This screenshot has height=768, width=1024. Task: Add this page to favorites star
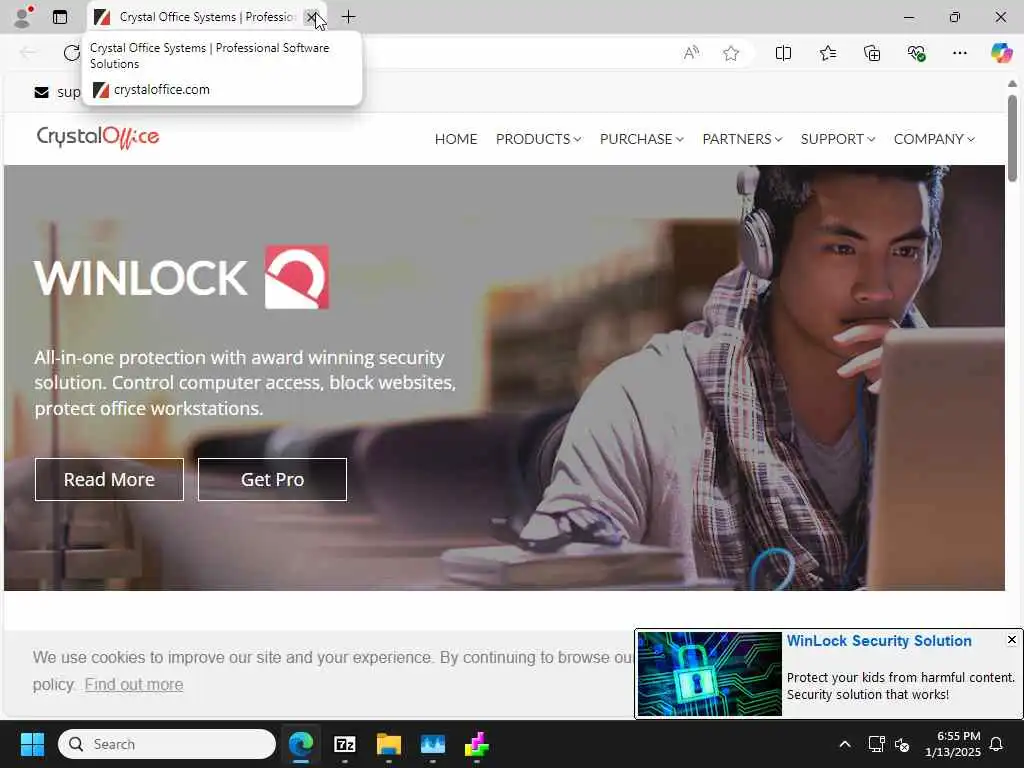(x=731, y=53)
